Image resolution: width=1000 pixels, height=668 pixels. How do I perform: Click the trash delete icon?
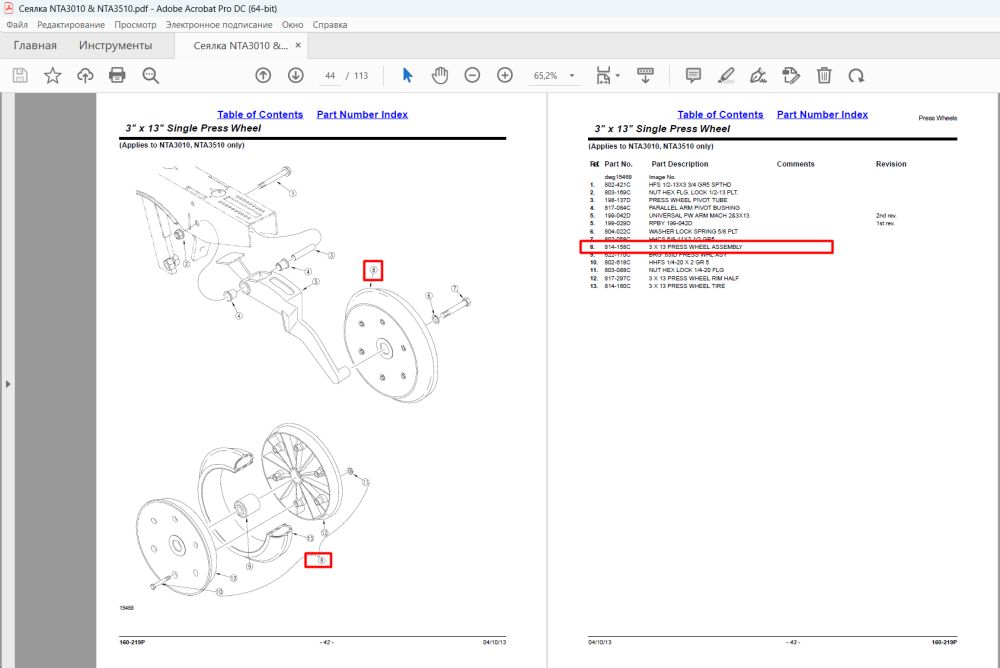coord(824,75)
